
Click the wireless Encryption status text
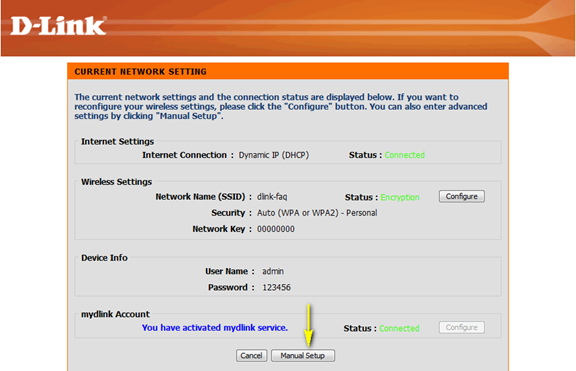[400, 197]
